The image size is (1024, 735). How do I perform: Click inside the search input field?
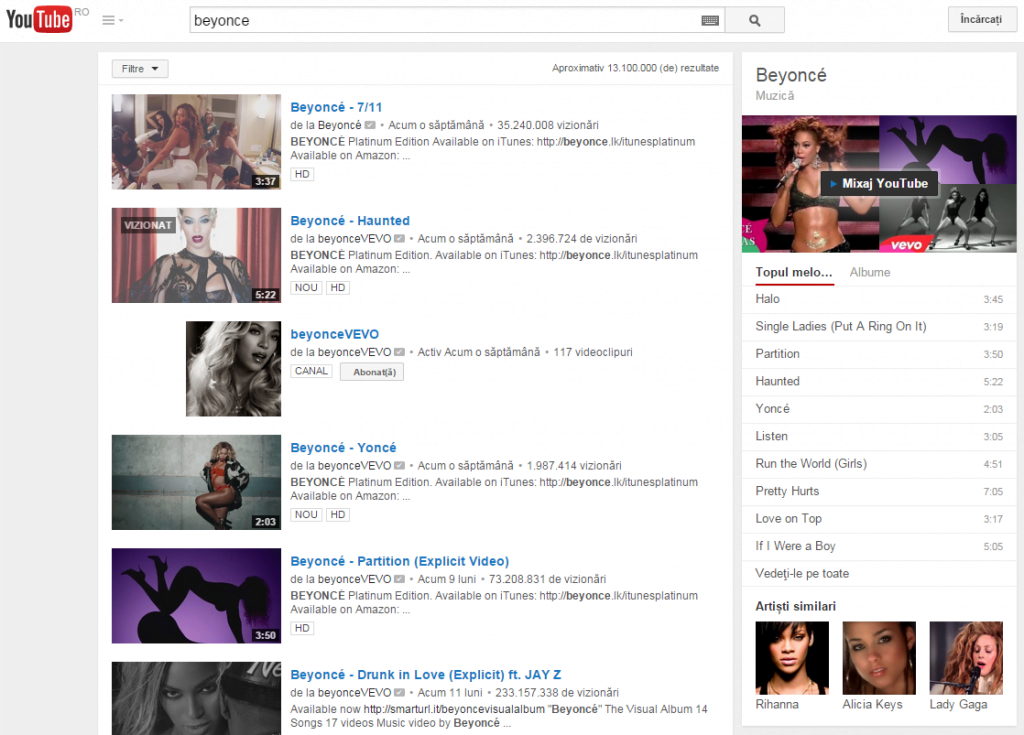[450, 19]
